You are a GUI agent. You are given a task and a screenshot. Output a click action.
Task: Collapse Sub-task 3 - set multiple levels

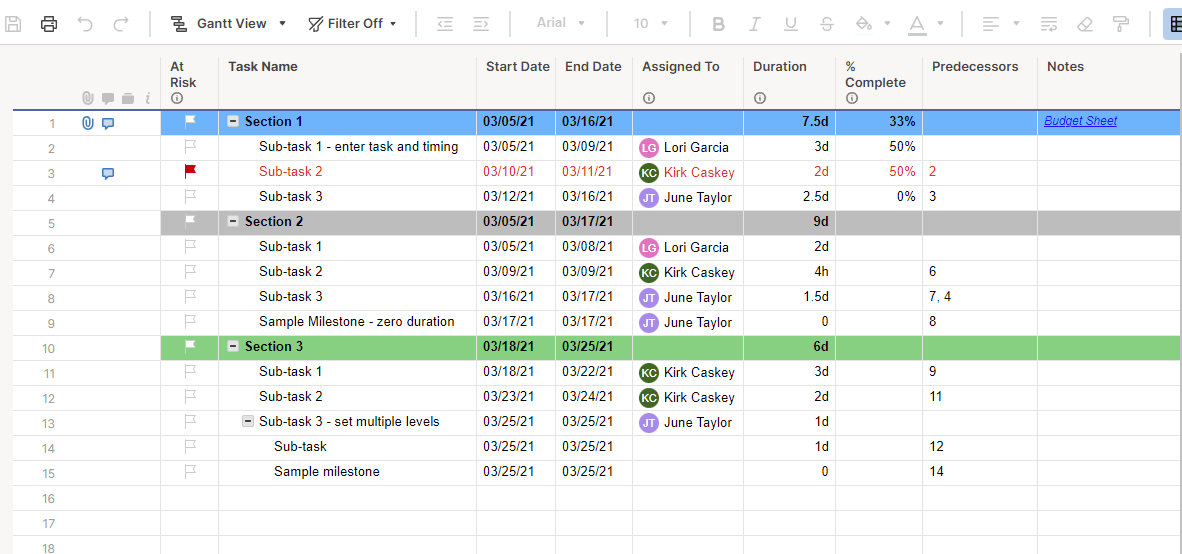coord(248,422)
